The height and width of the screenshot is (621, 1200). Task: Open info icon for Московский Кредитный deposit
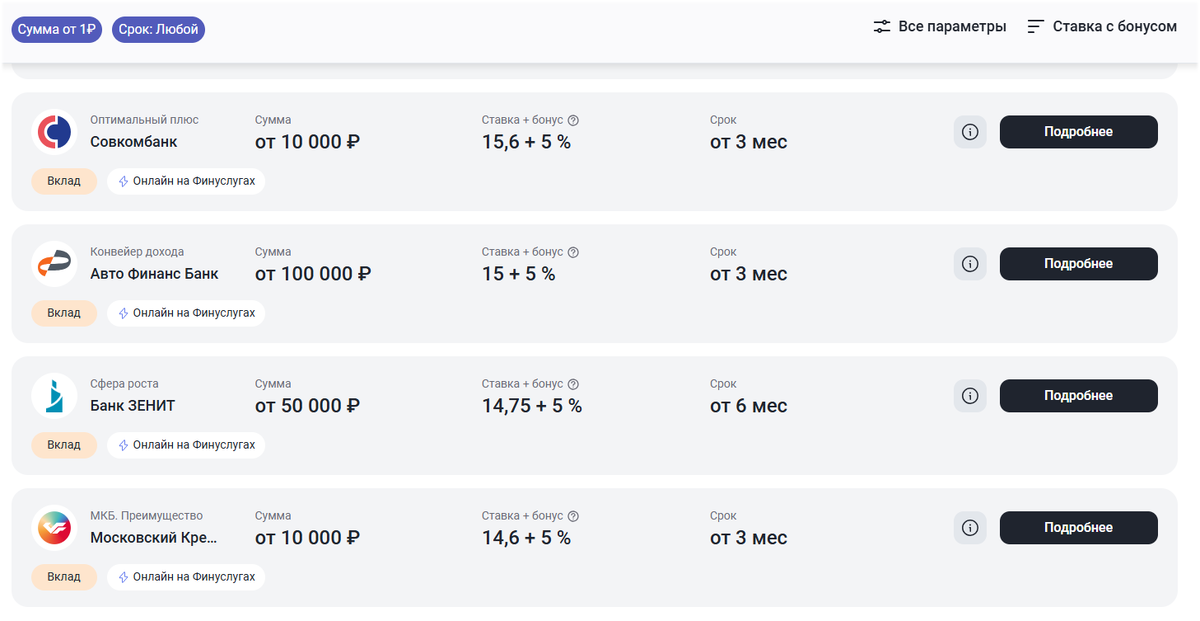coord(970,528)
